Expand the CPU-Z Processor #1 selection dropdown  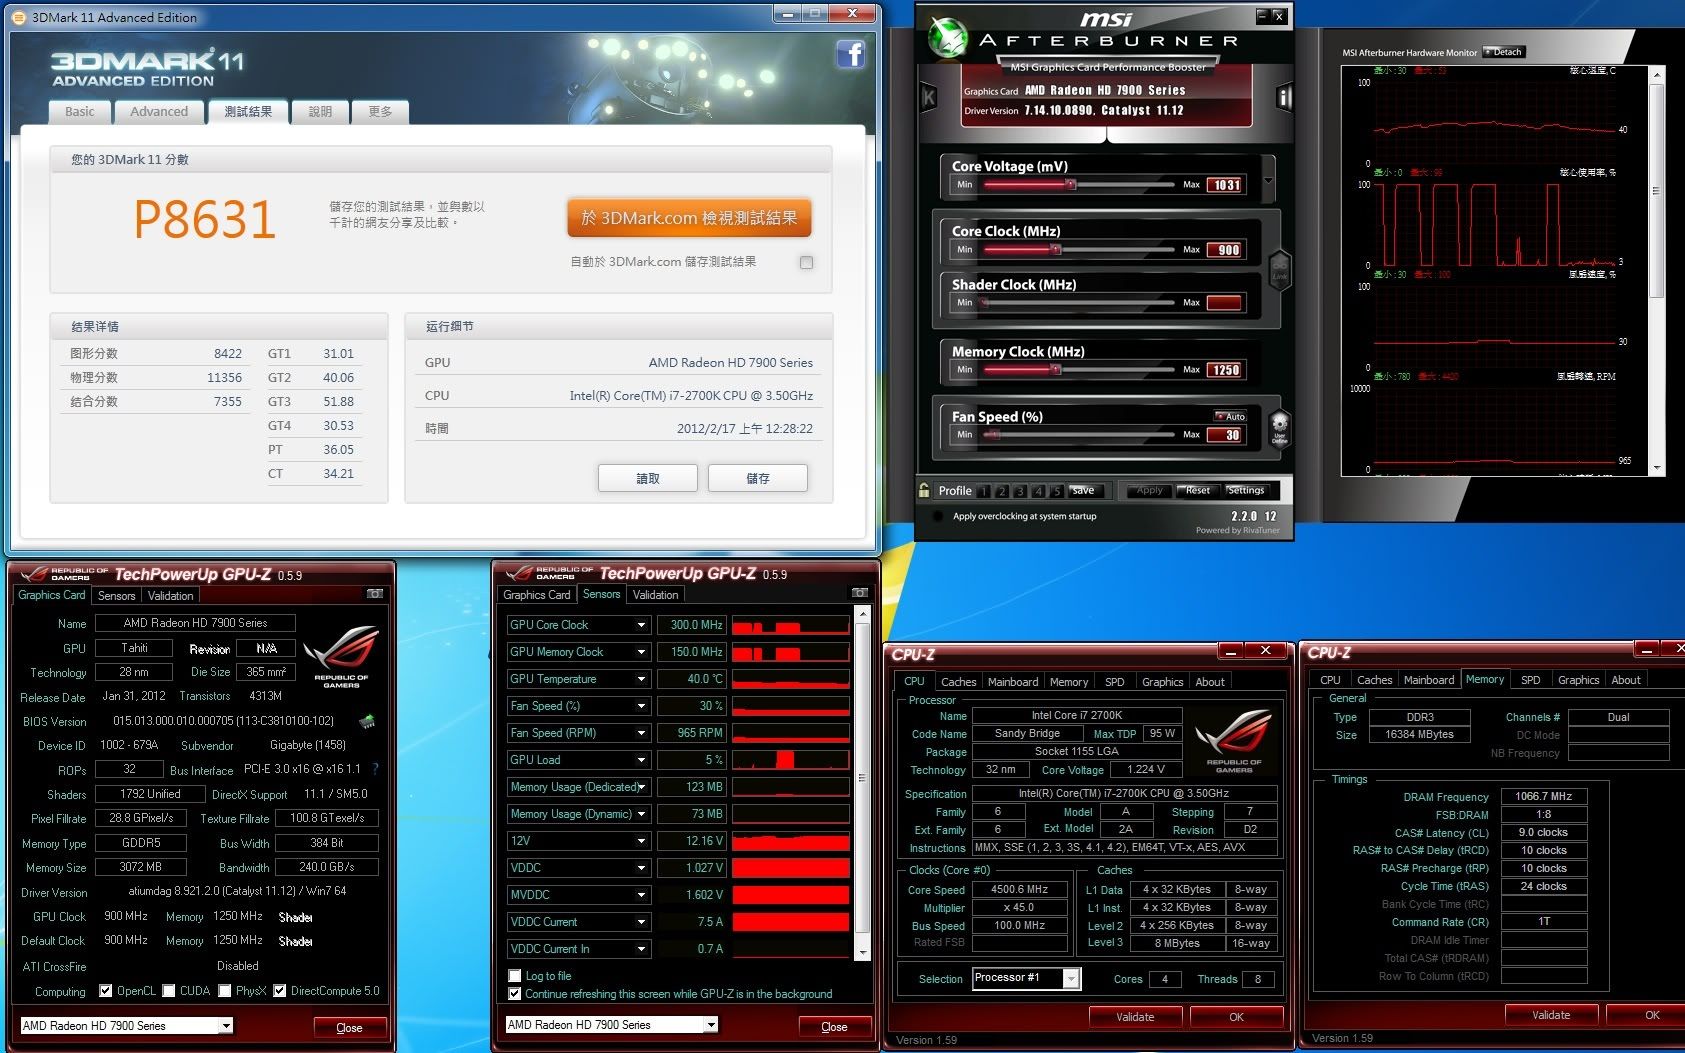click(1071, 979)
